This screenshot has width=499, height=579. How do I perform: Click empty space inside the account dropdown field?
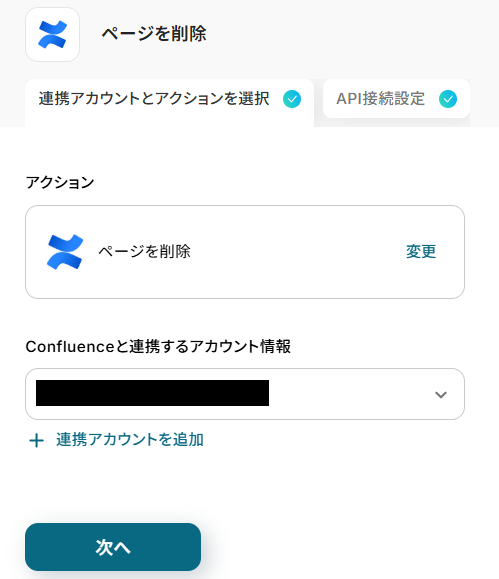[x=351, y=394]
